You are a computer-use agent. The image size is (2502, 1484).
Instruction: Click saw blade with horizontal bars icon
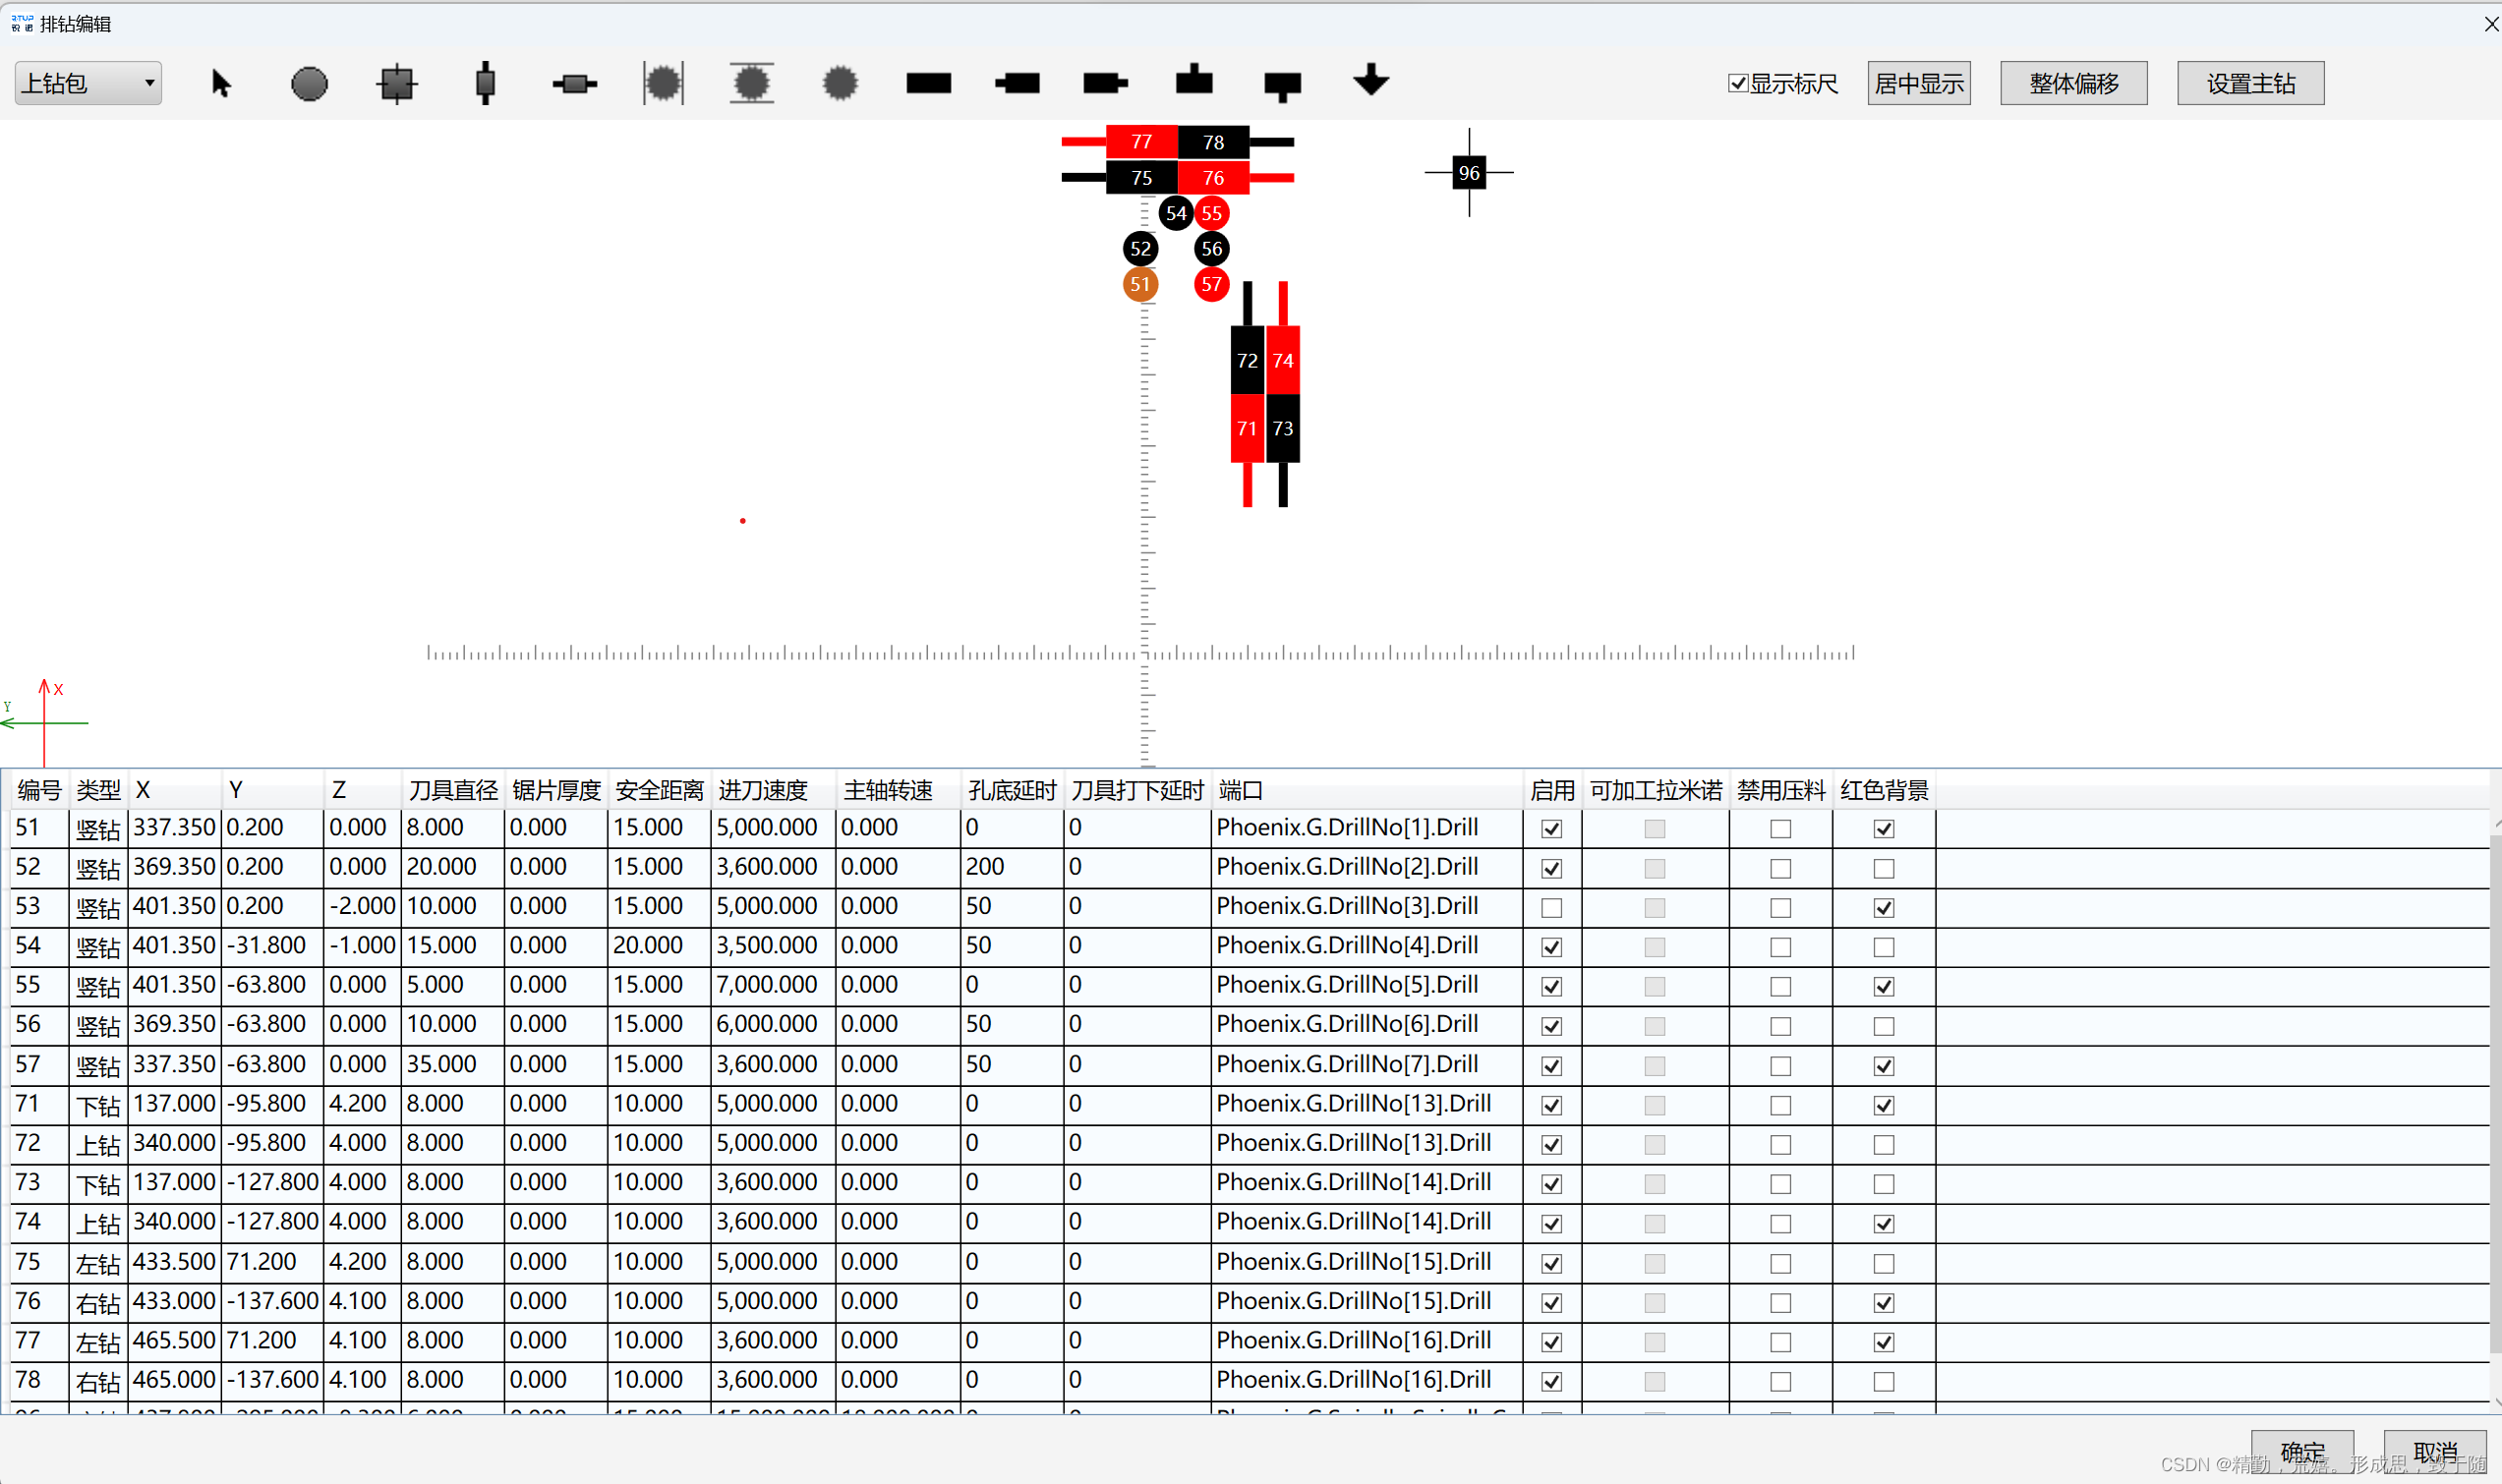pos(751,83)
